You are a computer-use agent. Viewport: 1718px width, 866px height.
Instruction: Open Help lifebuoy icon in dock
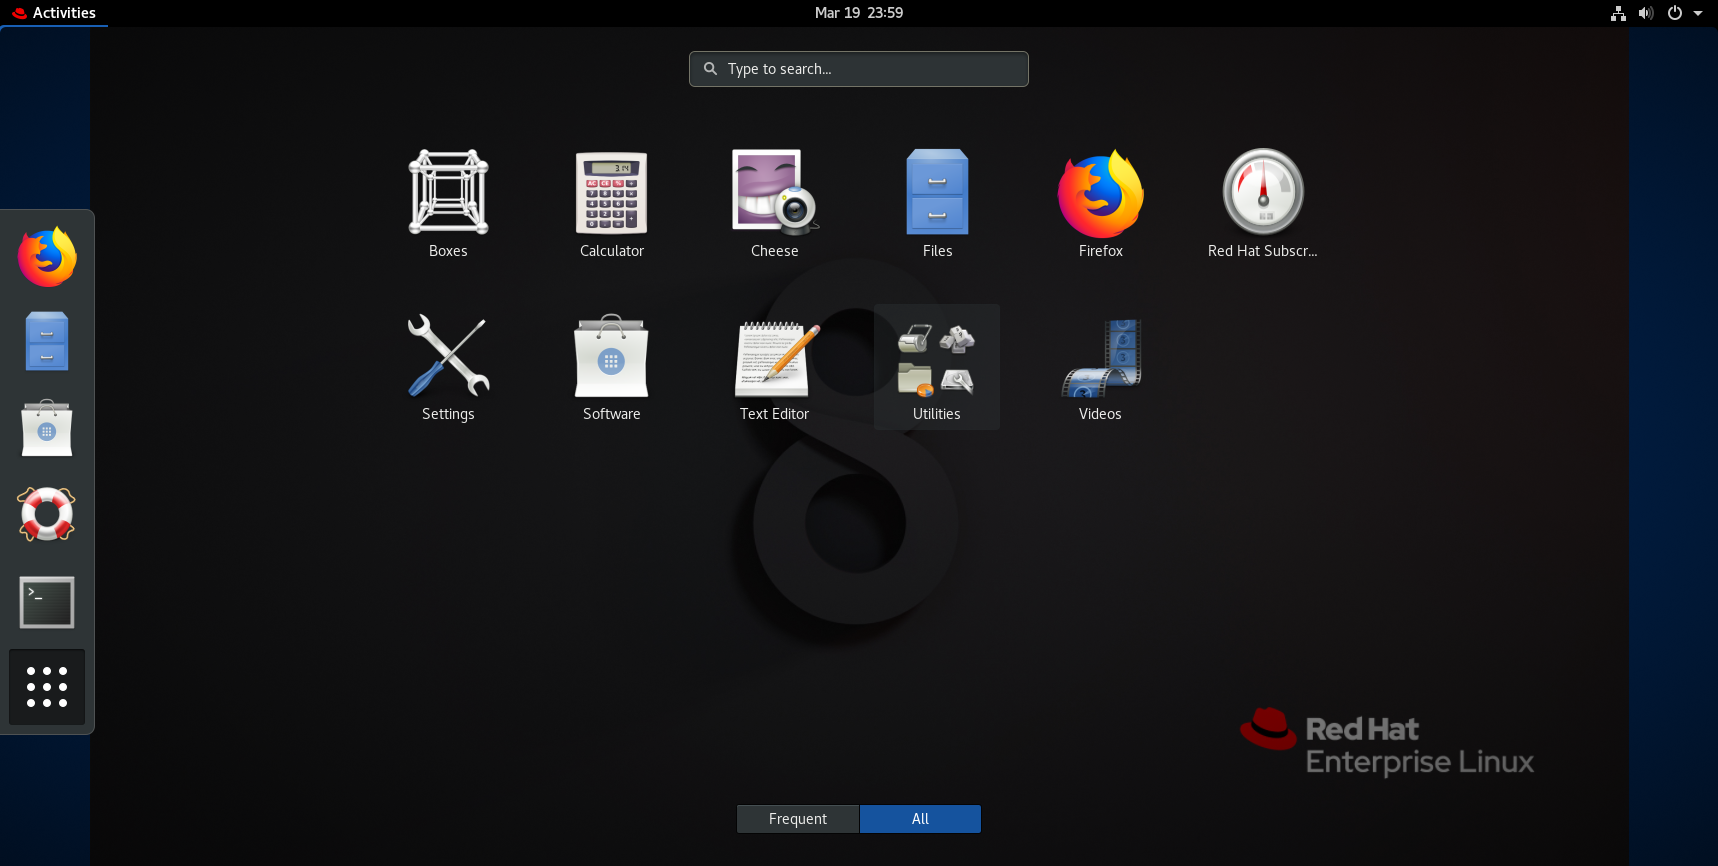click(47, 514)
